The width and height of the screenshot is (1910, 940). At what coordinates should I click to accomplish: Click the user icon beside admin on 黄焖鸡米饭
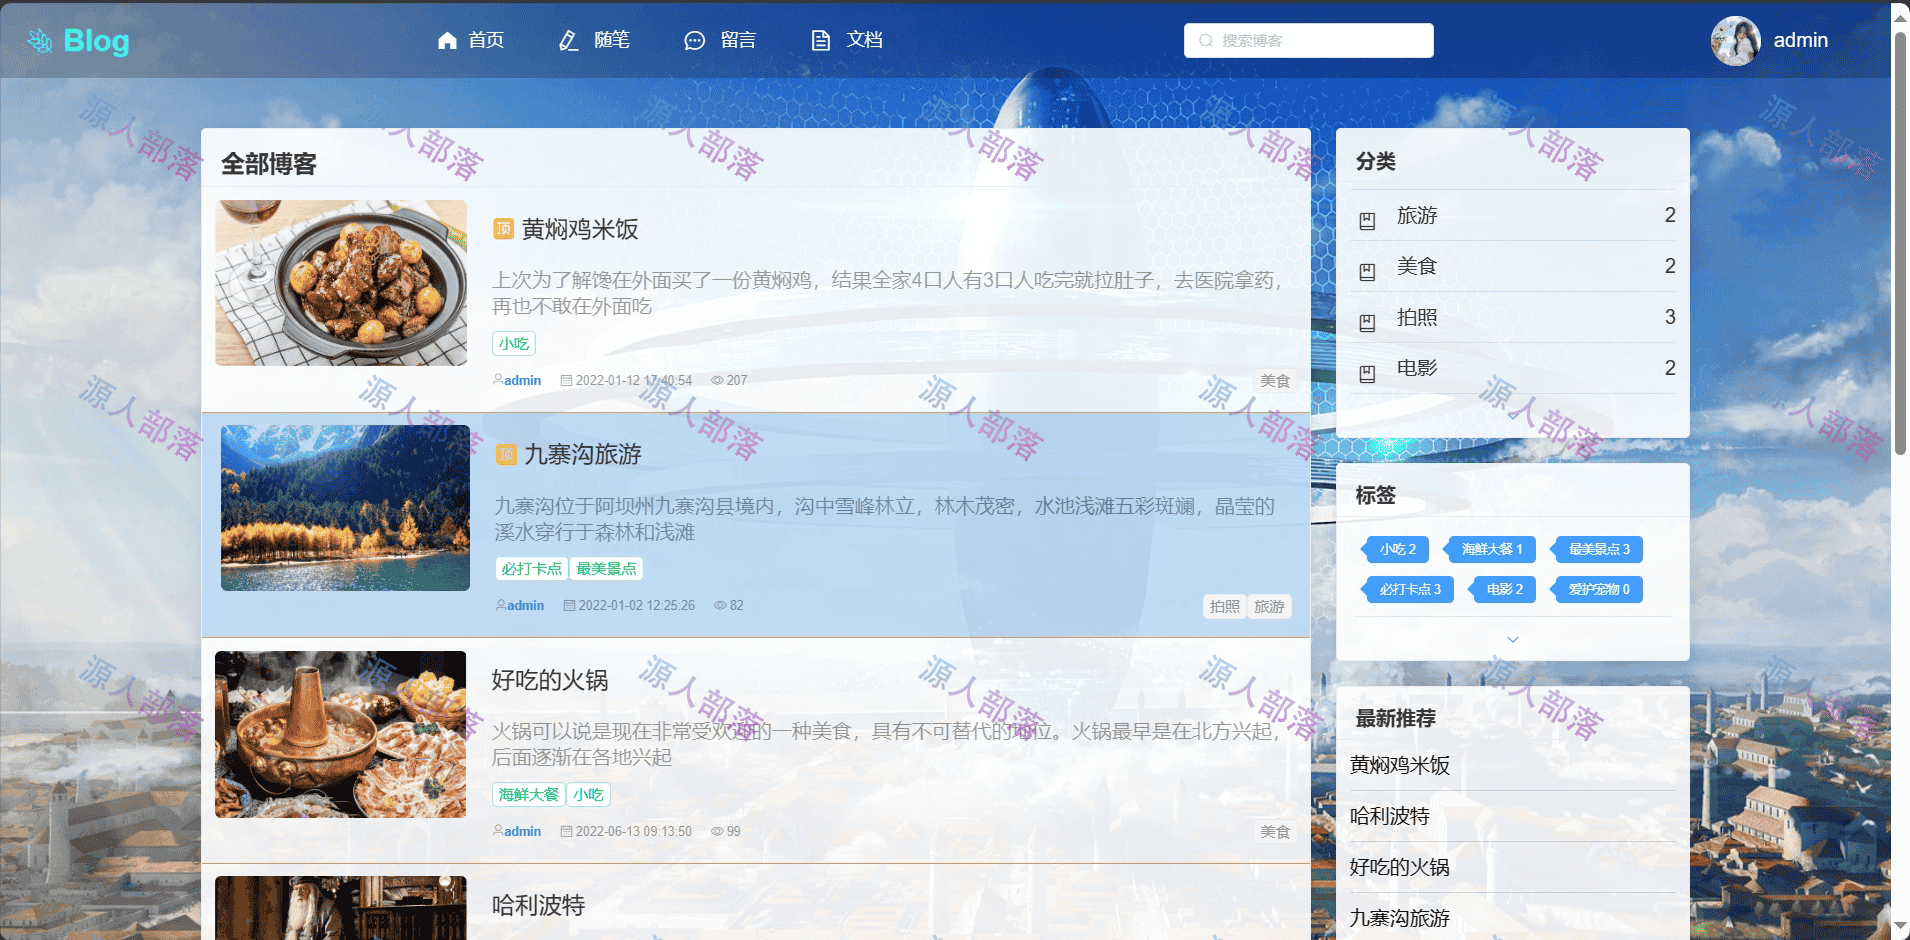[498, 380]
